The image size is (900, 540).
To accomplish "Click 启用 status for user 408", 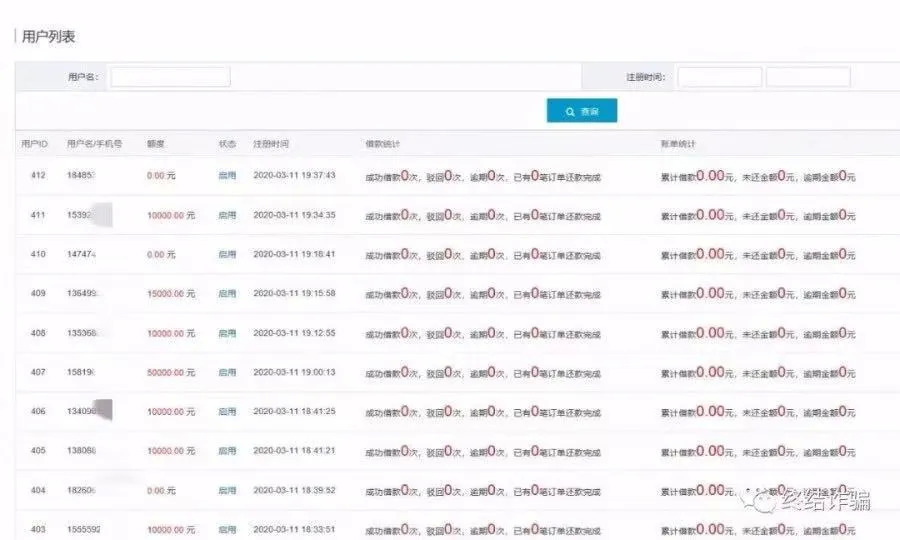I will coord(227,333).
